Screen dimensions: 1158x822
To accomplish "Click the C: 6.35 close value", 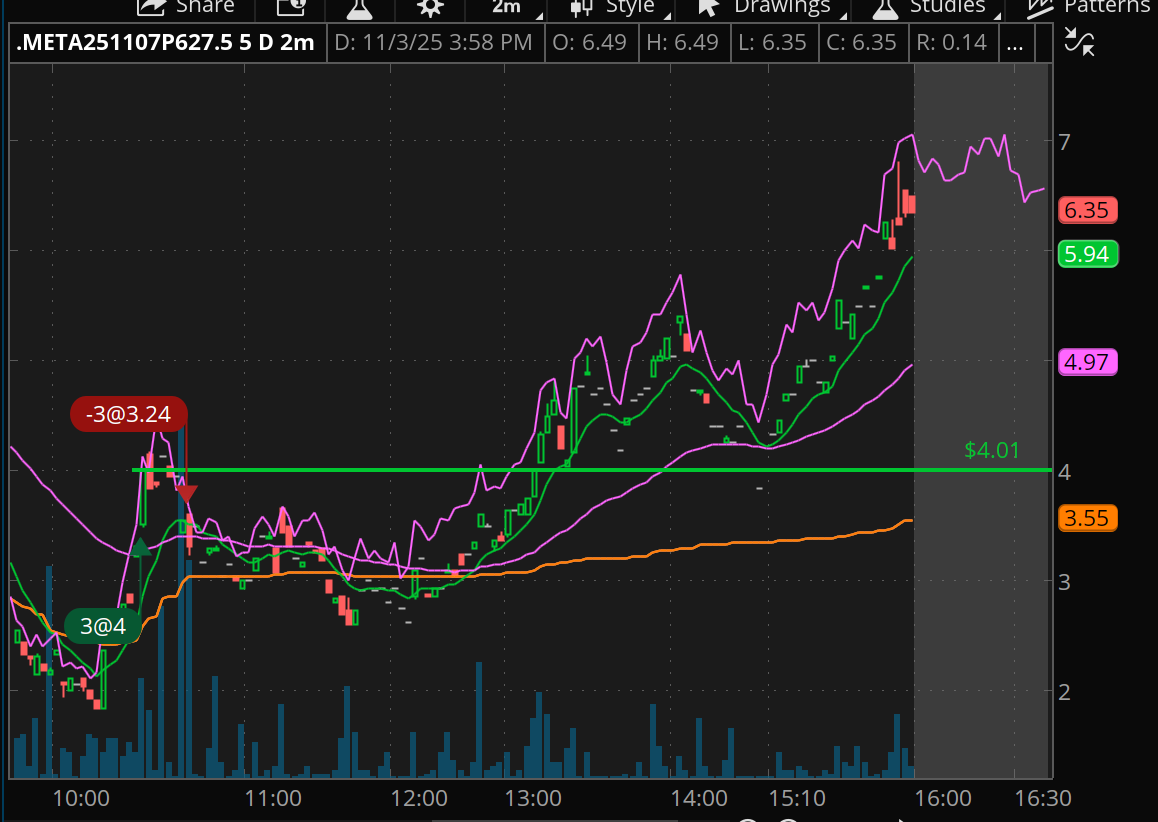I will 863,43.
